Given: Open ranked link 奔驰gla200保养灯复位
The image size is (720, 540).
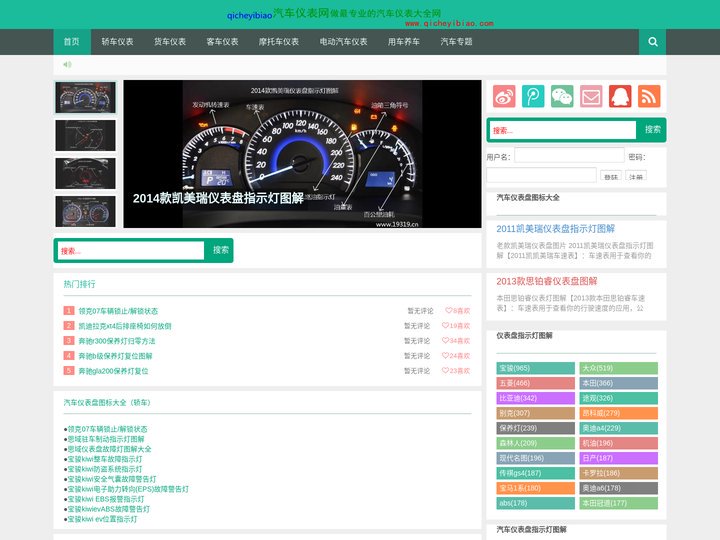Looking at the screenshot, I should pyautogui.click(x=113, y=371).
